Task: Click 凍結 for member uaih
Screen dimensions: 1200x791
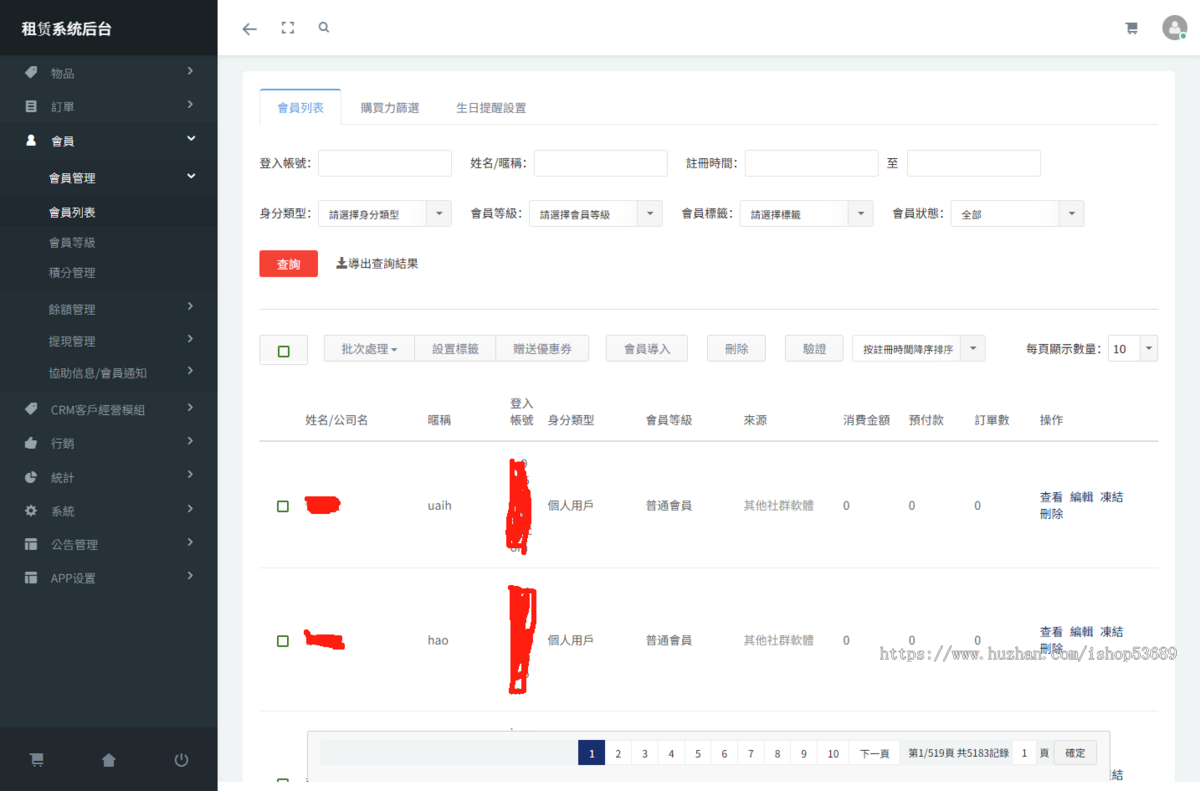Action: coord(1111,497)
